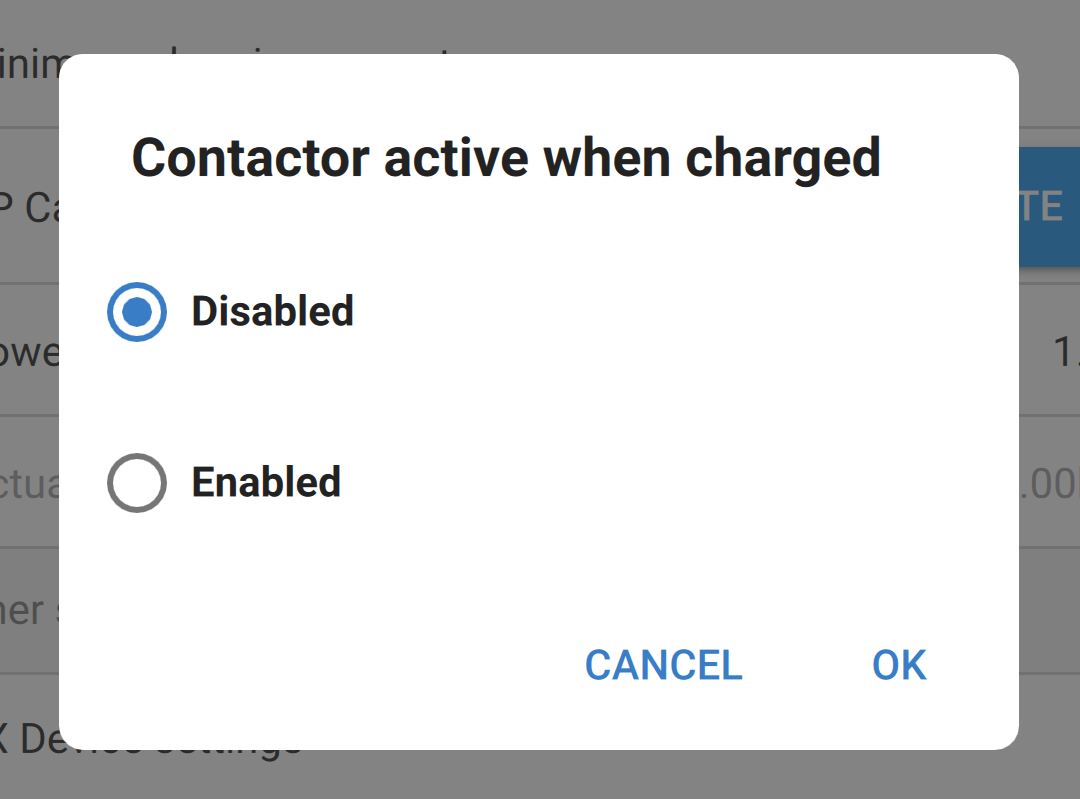This screenshot has width=1080, height=799.
Task: Select the Enabled radio button
Action: [137, 483]
